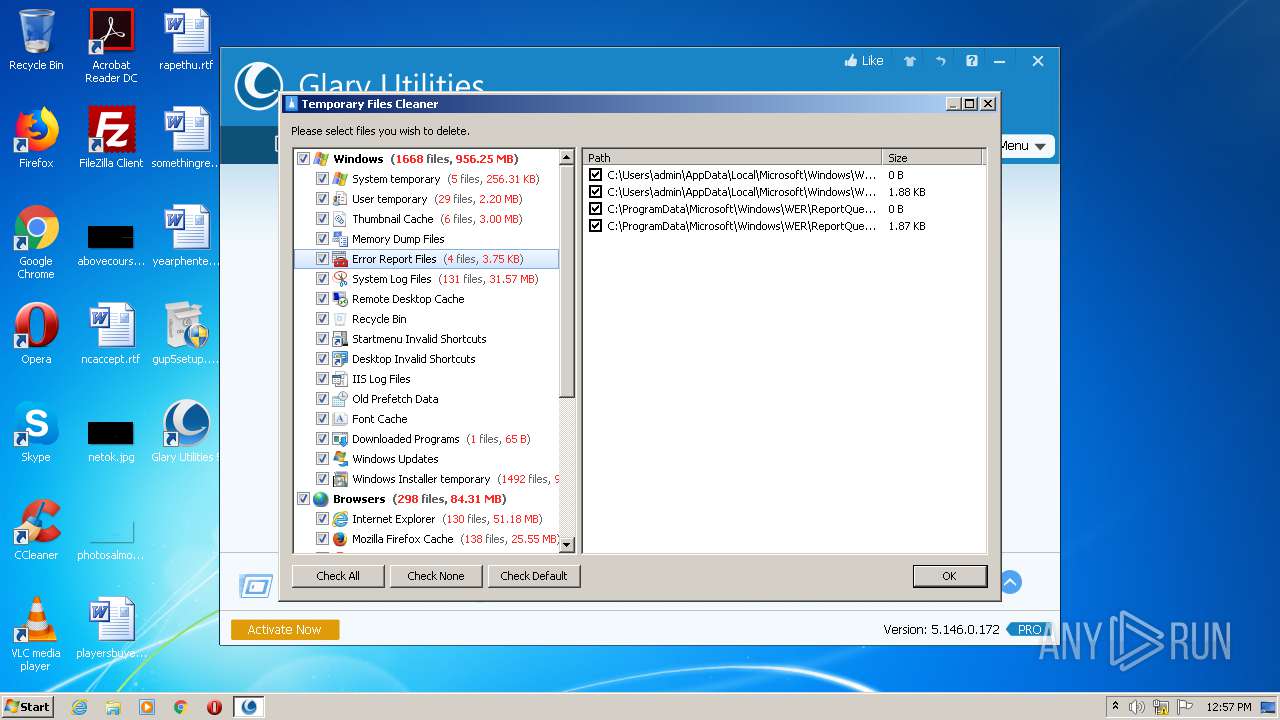
Task: Click the OK button
Action: [x=949, y=576]
